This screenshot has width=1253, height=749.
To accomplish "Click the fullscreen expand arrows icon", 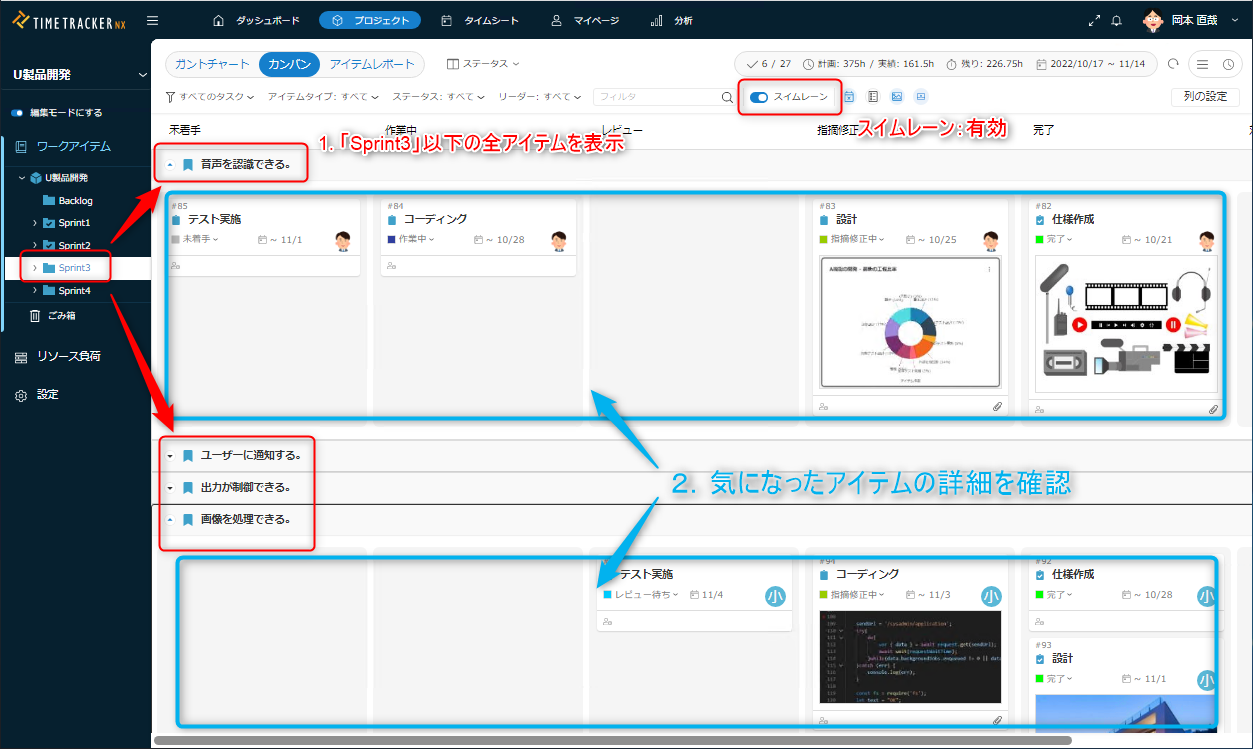I will (x=1096, y=21).
